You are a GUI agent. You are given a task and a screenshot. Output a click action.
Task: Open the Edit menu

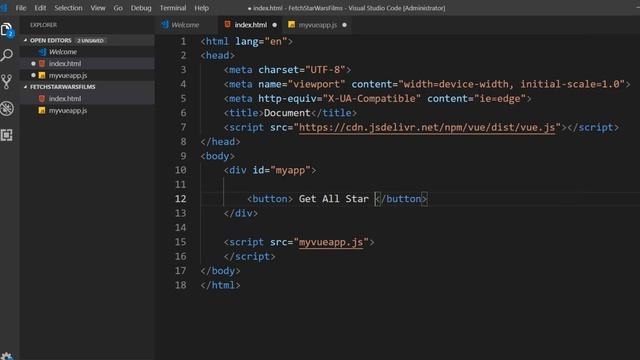click(x=40, y=8)
